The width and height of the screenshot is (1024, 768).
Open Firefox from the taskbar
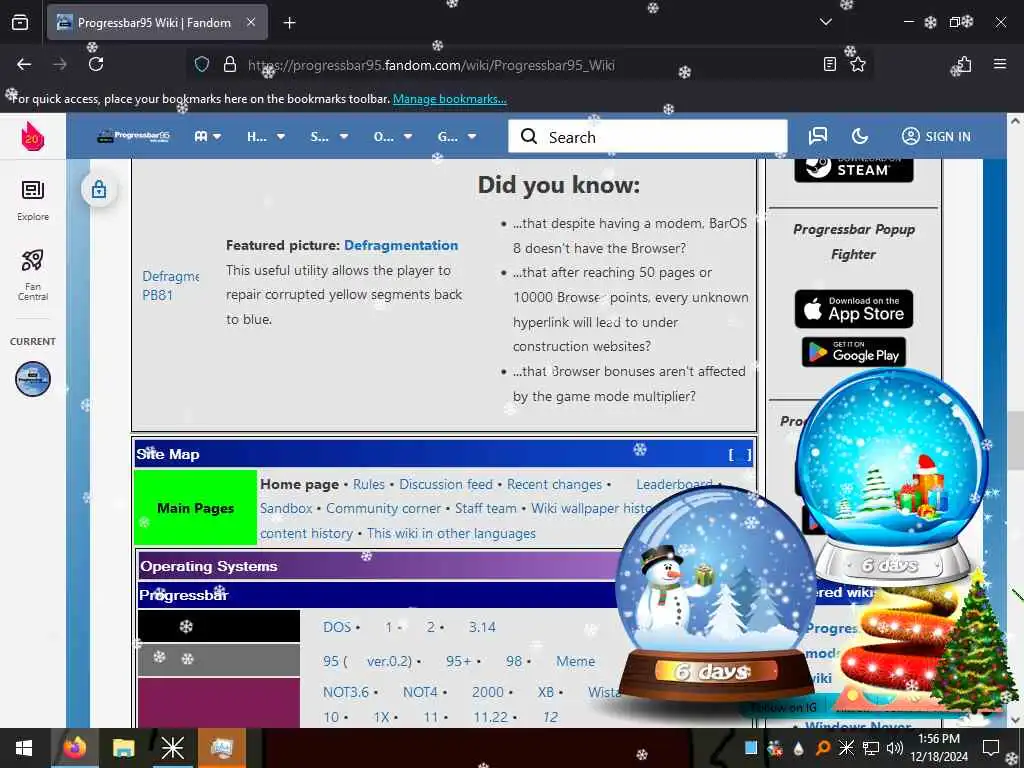(74, 748)
